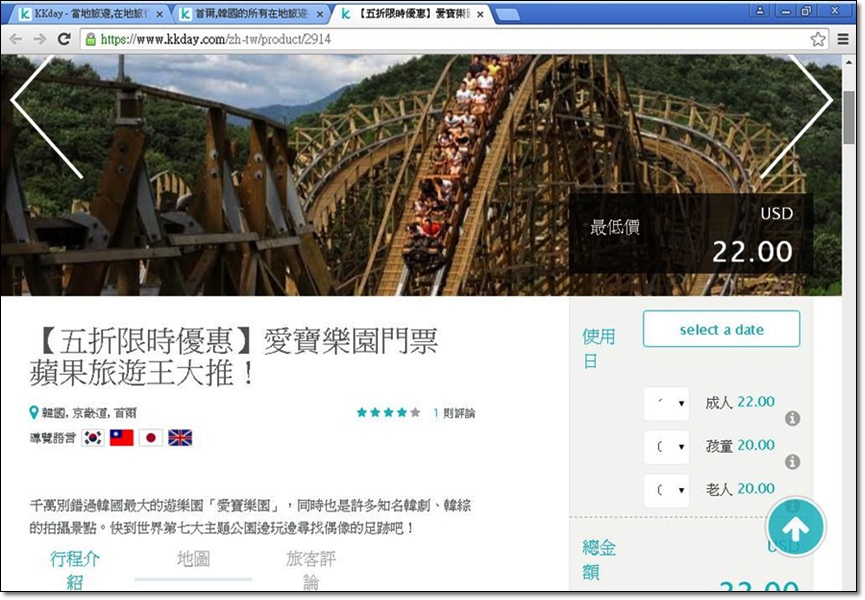Close the second 首爾 tab
Screen dimensions: 865x600
[320, 14]
